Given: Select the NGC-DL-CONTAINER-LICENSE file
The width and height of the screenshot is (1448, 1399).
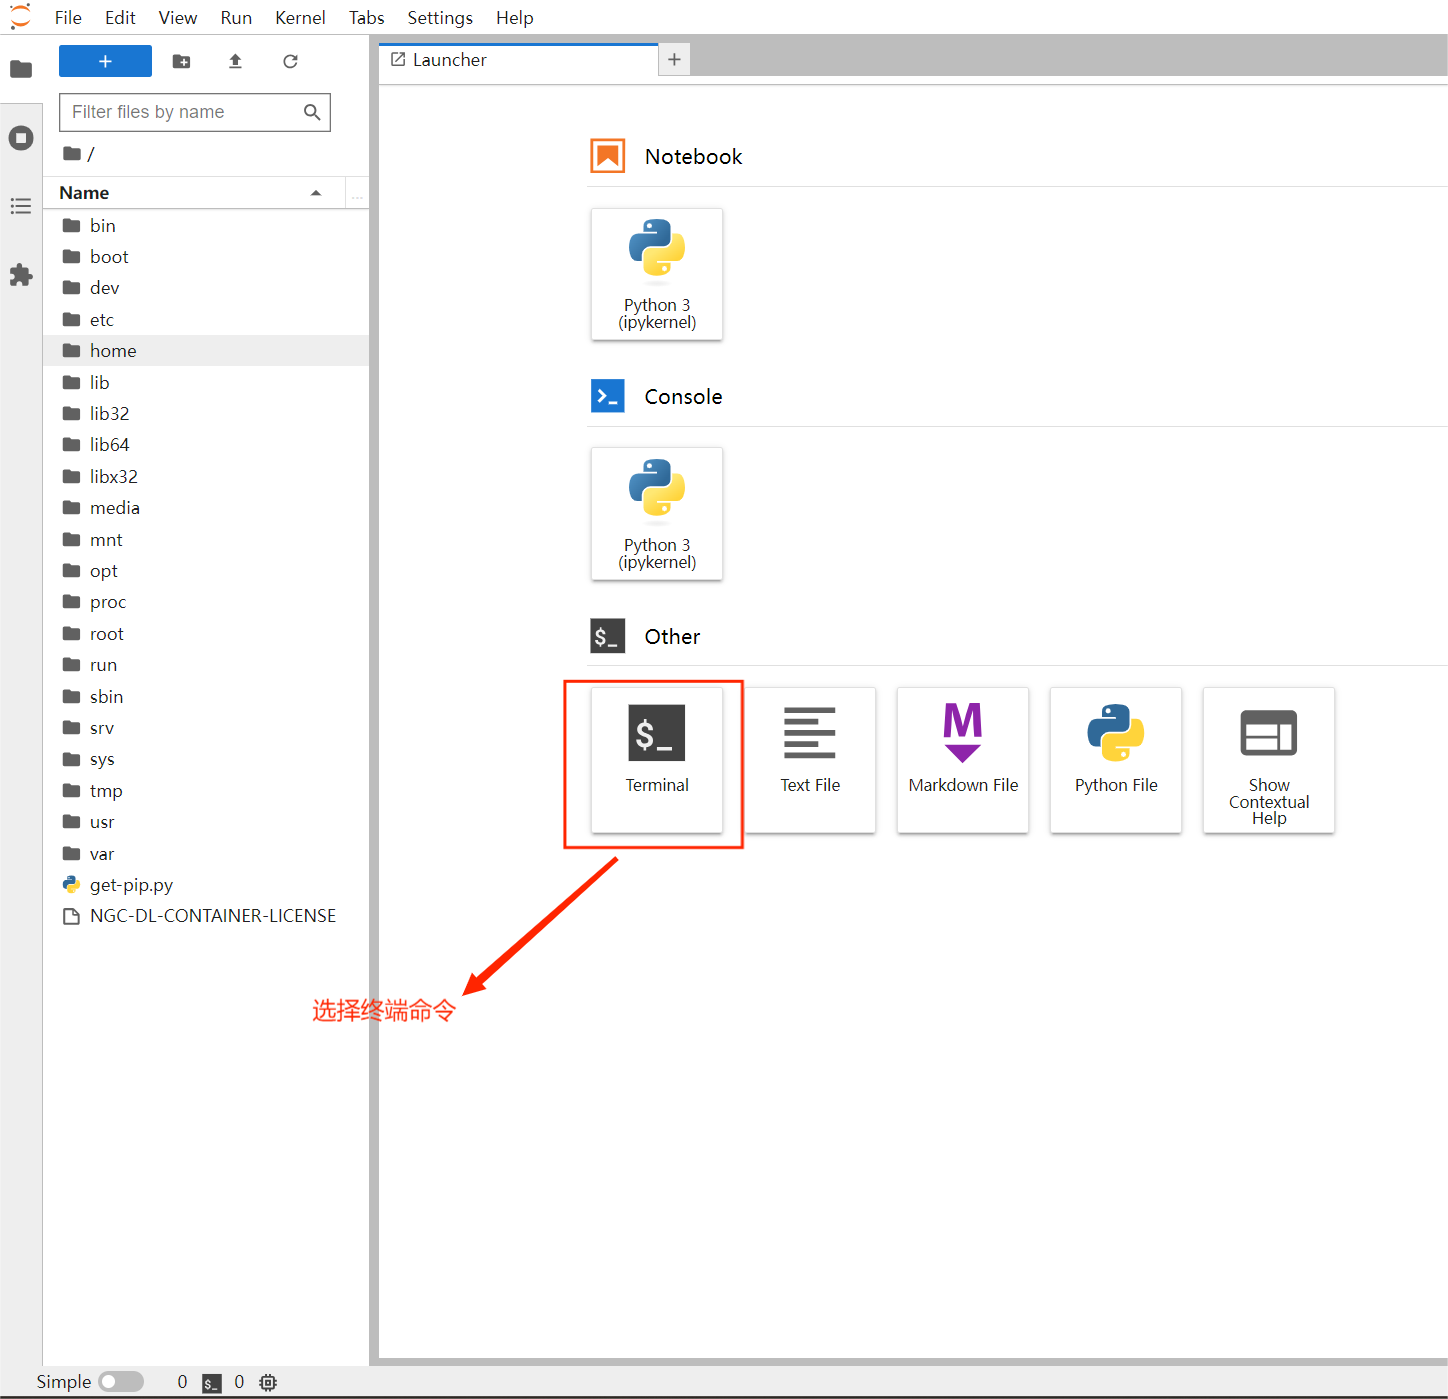Looking at the screenshot, I should coord(206,916).
